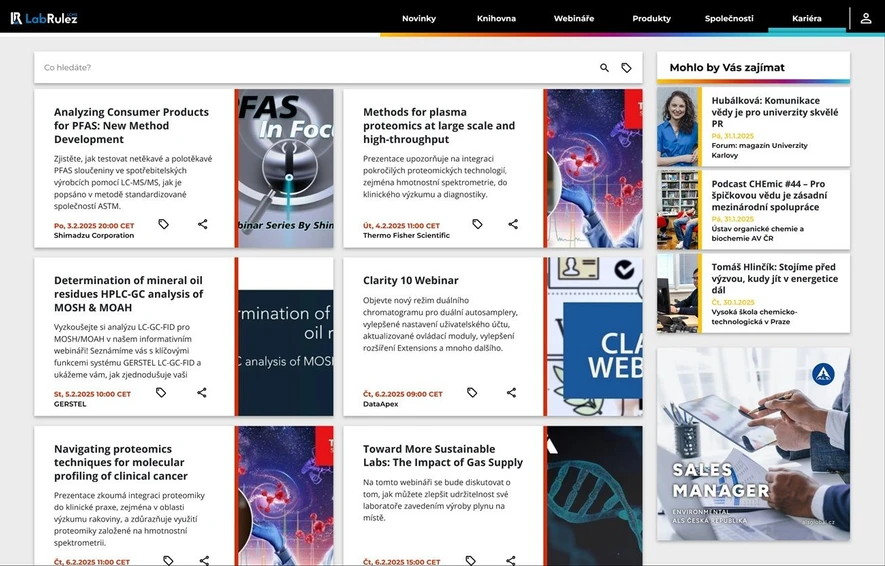Click 'GERSTEL' company name
The width and height of the screenshot is (885, 566).
point(70,404)
